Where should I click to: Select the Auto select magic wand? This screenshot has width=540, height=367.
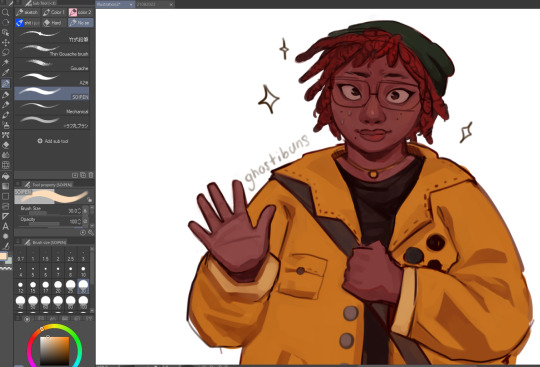coord(6,63)
